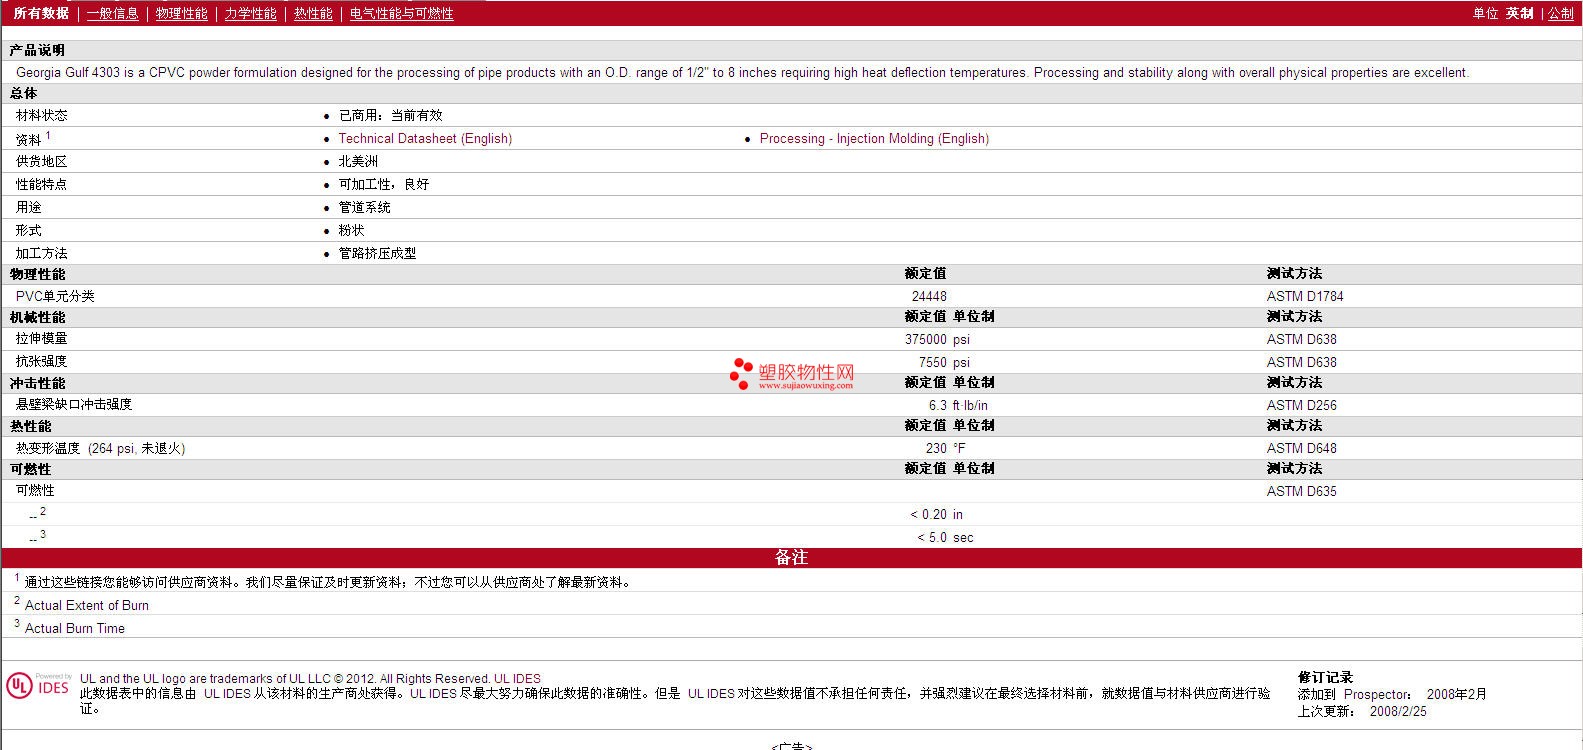Click the ASTM D635 test method

(x=1301, y=491)
